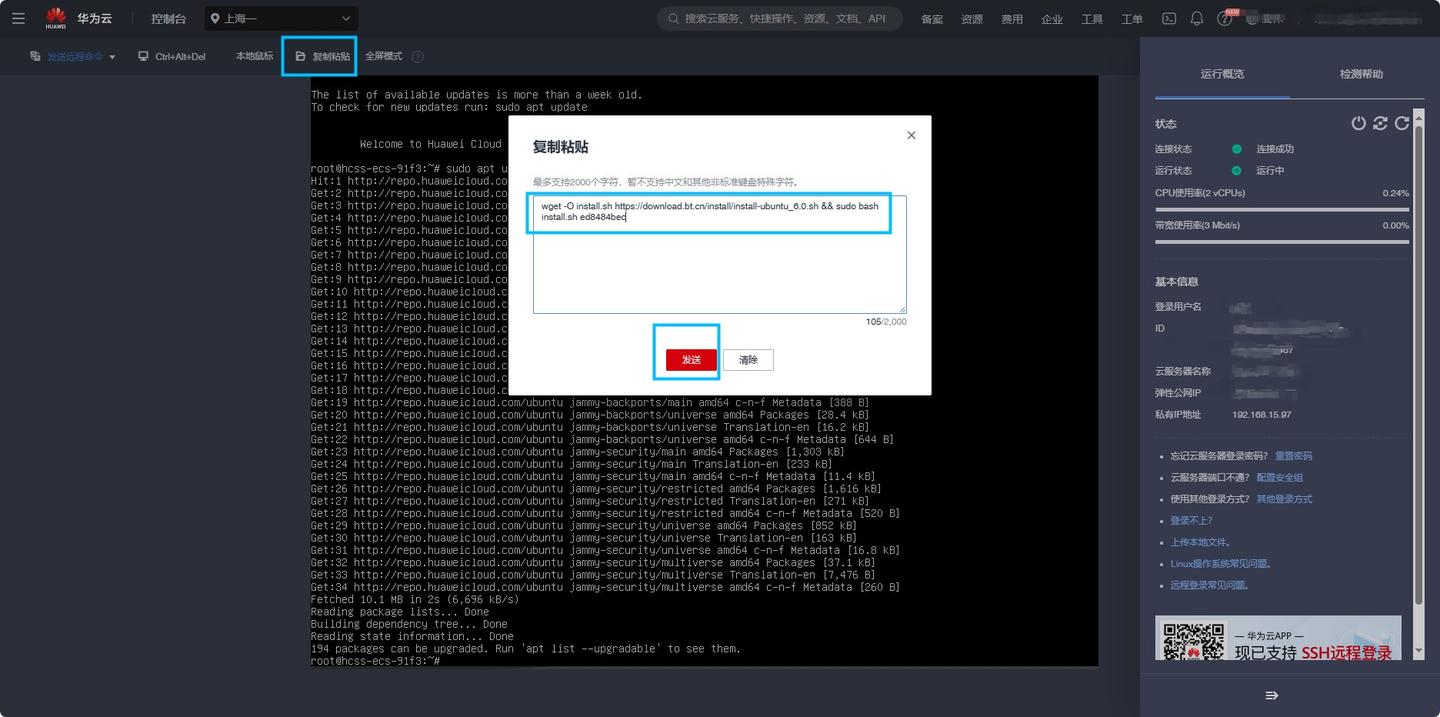Image resolution: width=1440 pixels, height=717 pixels.
Task: Collapse the side panel with arrow icon
Action: pyautogui.click(x=1272, y=695)
